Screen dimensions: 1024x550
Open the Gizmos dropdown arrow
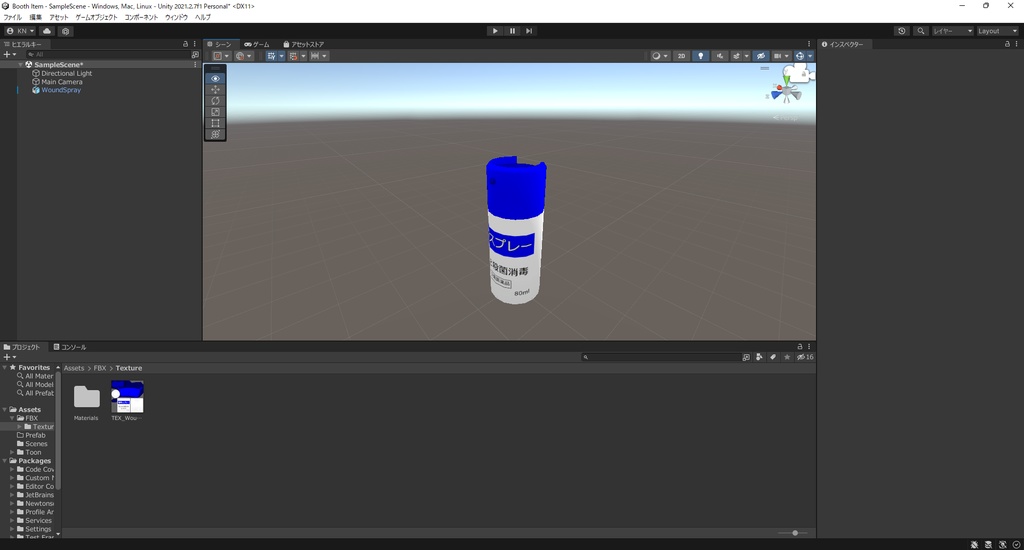(810, 56)
